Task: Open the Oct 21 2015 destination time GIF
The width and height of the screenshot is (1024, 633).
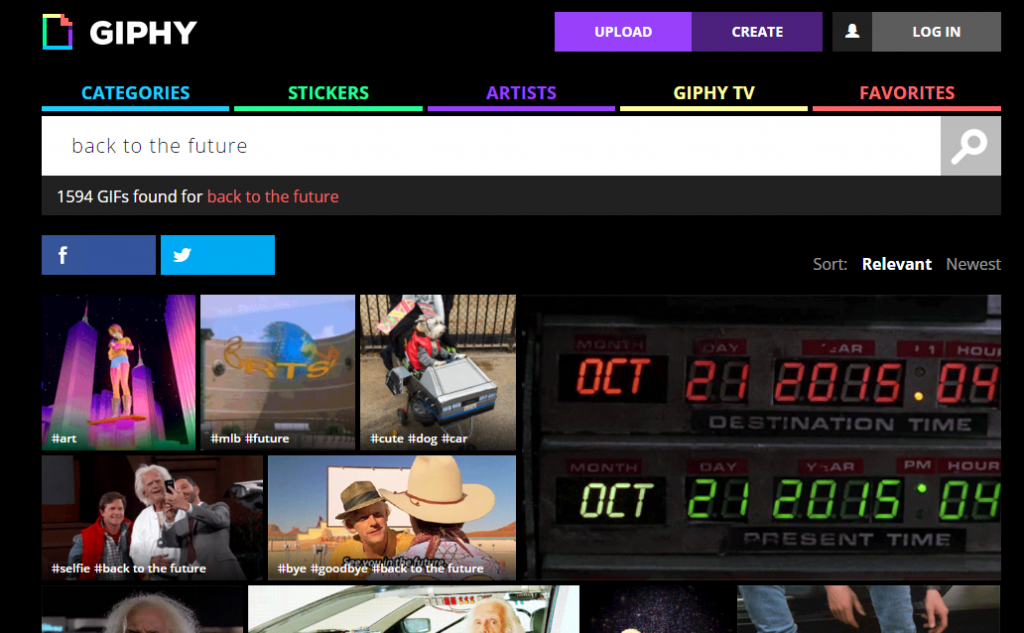Action: [761, 437]
